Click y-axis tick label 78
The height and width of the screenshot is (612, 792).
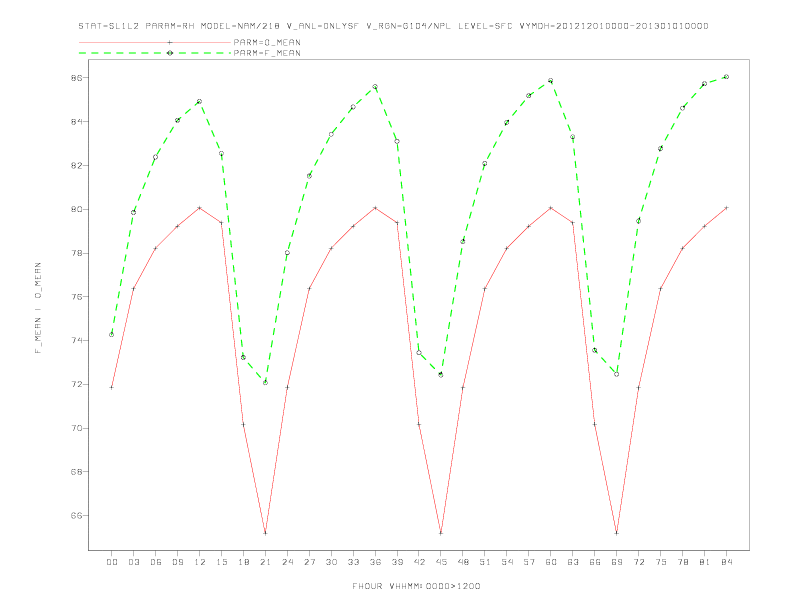pos(77,253)
